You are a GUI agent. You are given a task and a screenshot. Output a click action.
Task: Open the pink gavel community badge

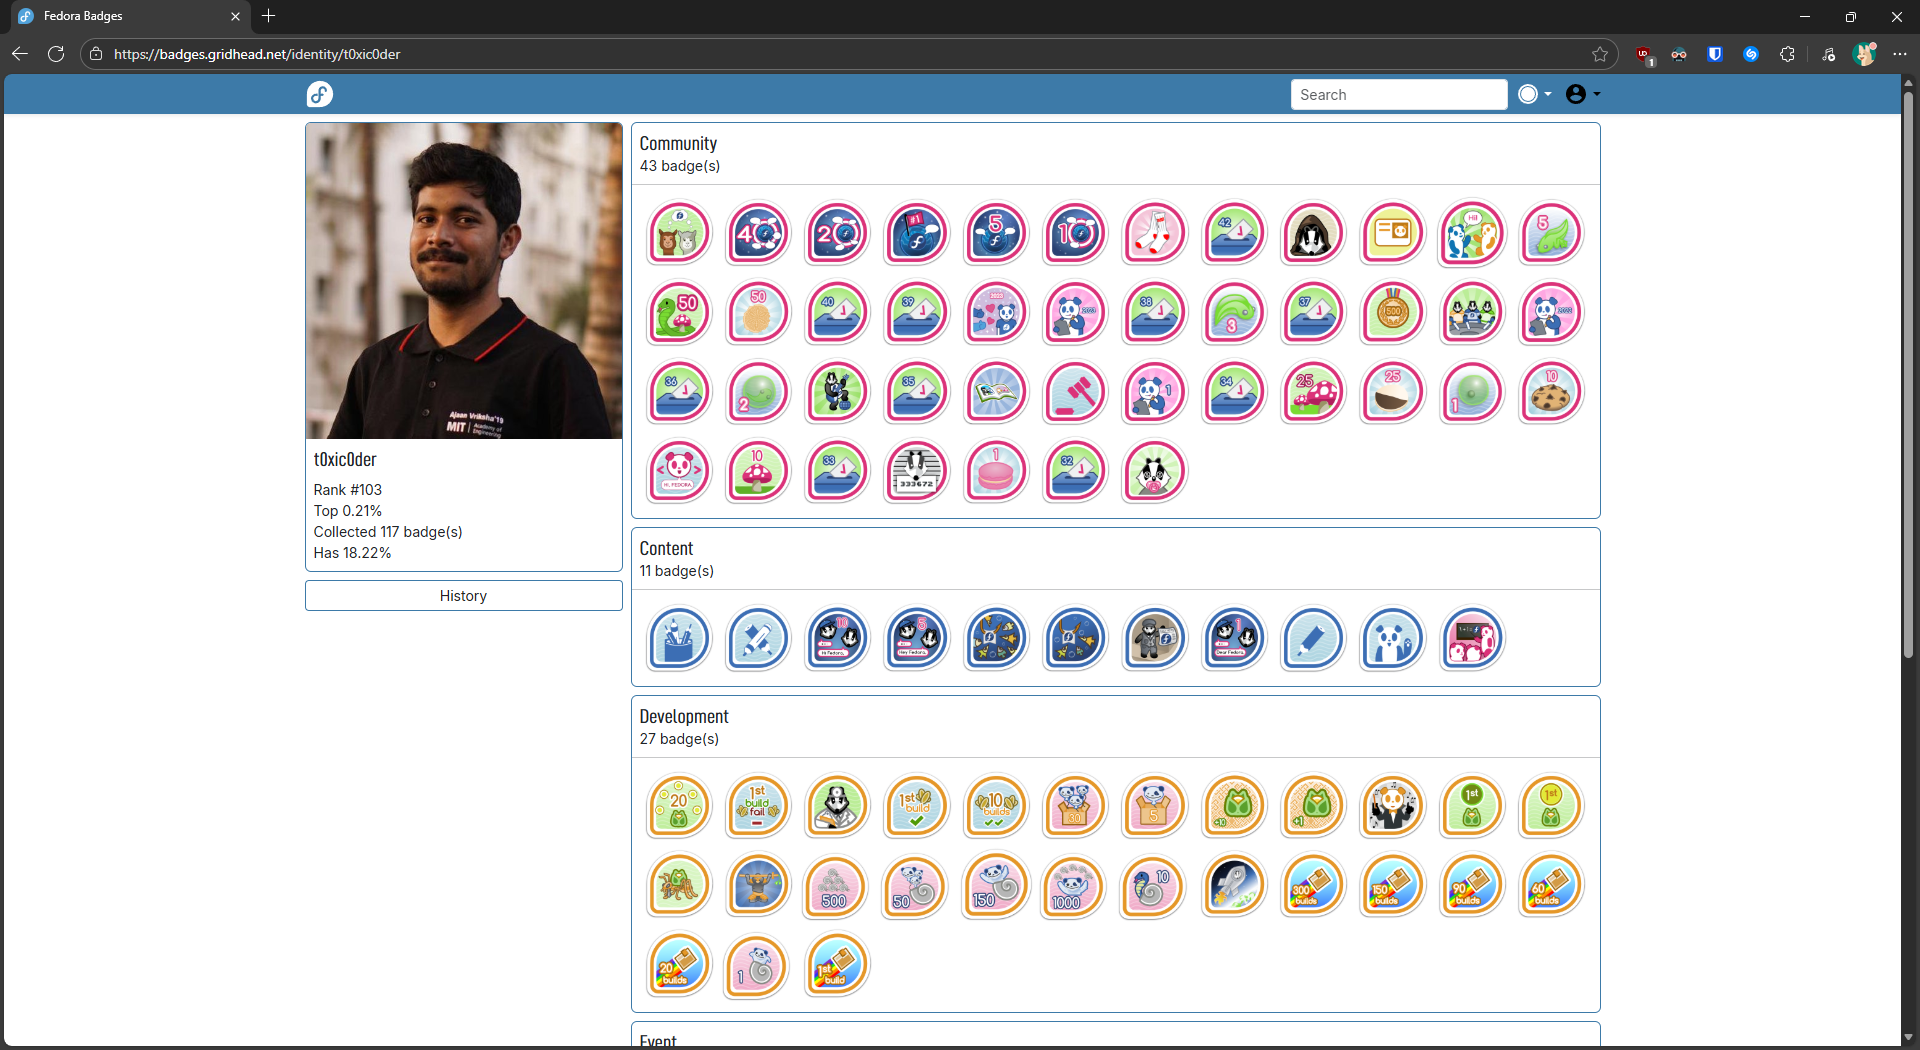point(1075,393)
